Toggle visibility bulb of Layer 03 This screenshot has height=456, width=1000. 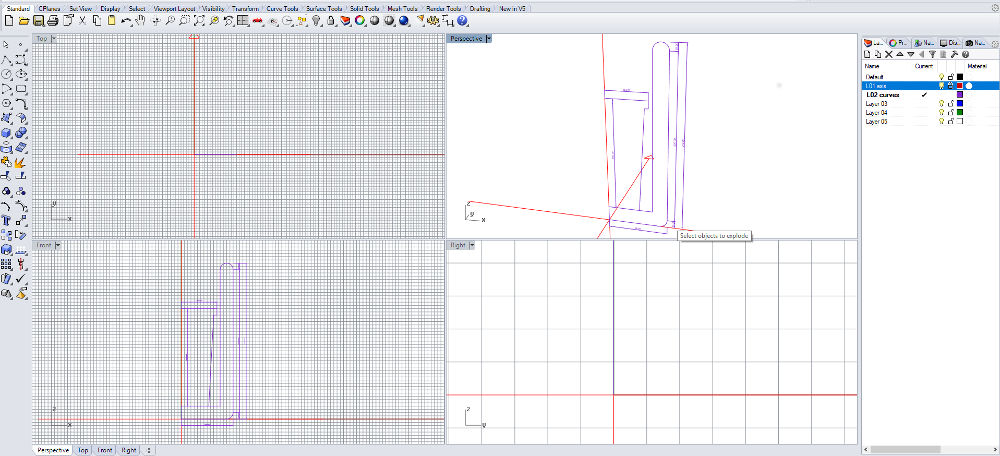click(x=941, y=103)
